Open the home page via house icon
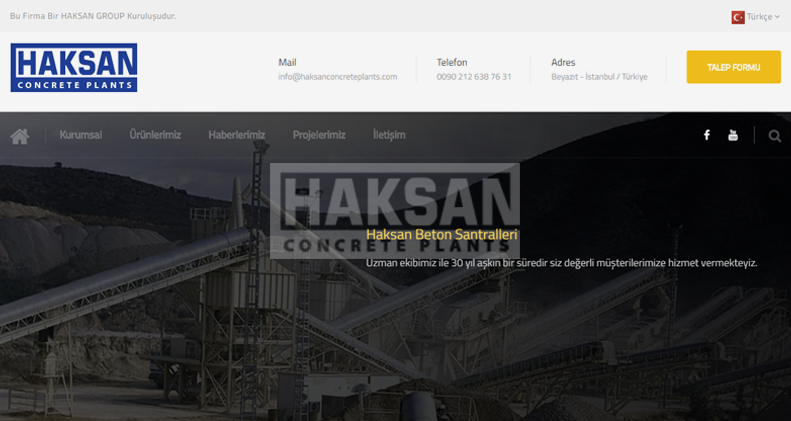This screenshot has width=791, height=421. tap(20, 136)
